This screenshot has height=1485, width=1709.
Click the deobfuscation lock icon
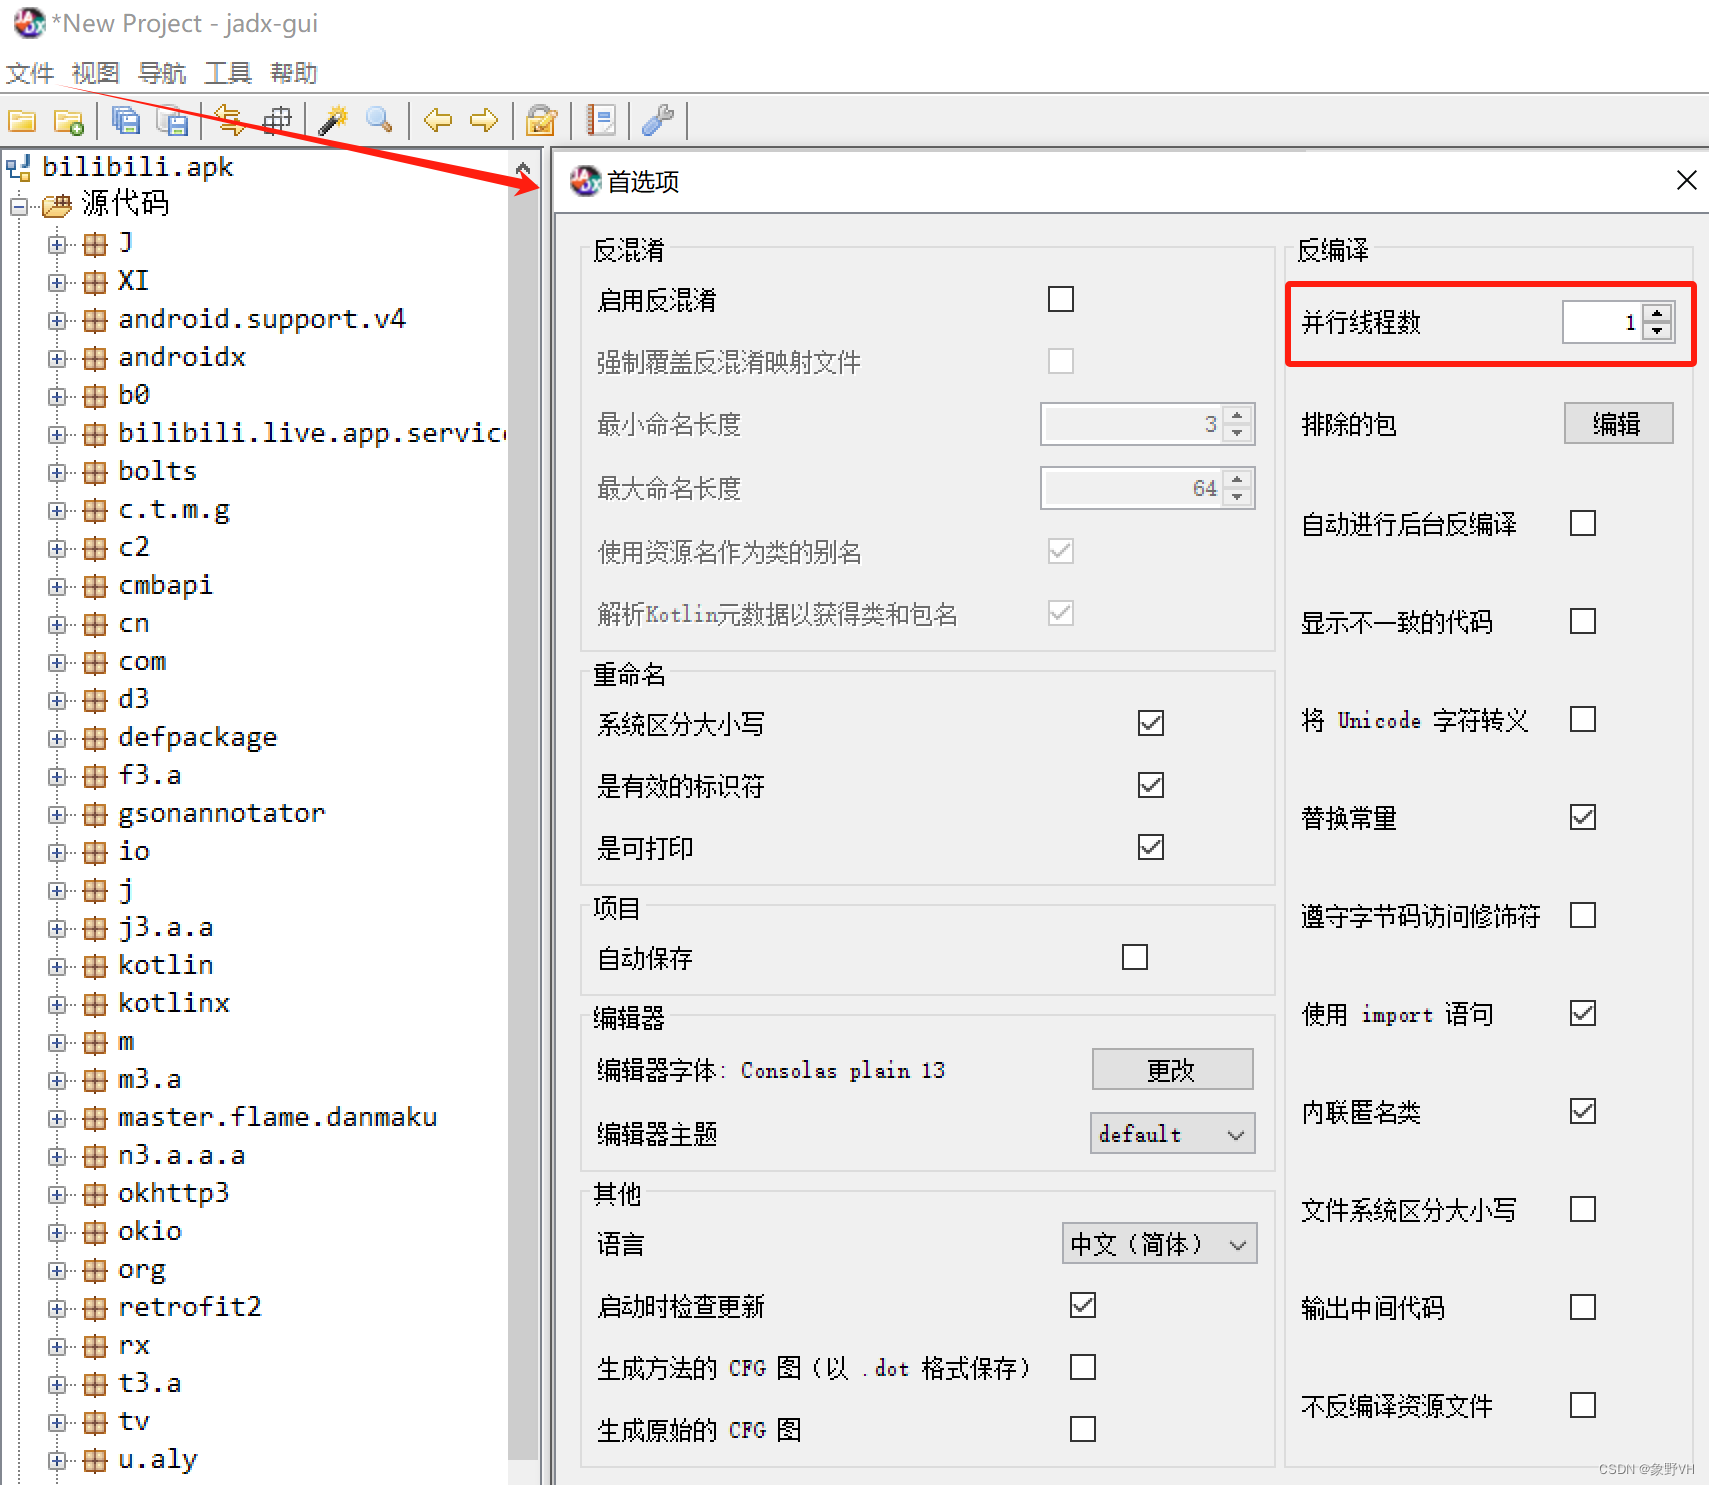pos(542,121)
